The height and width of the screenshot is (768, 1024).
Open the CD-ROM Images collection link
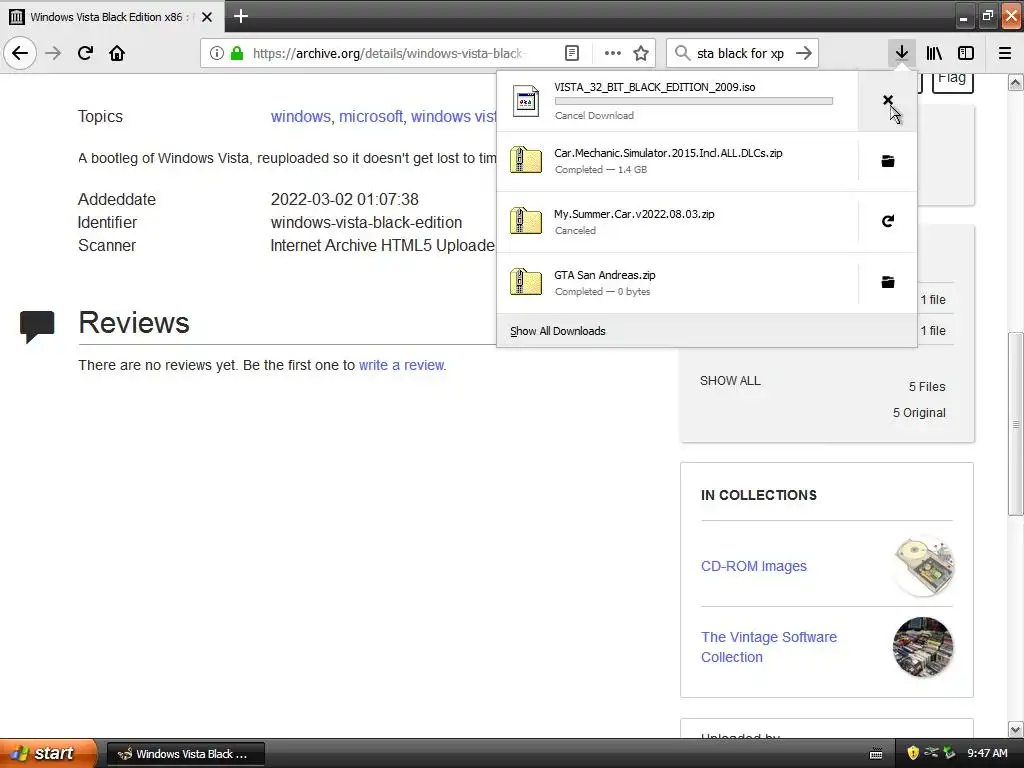click(x=754, y=566)
